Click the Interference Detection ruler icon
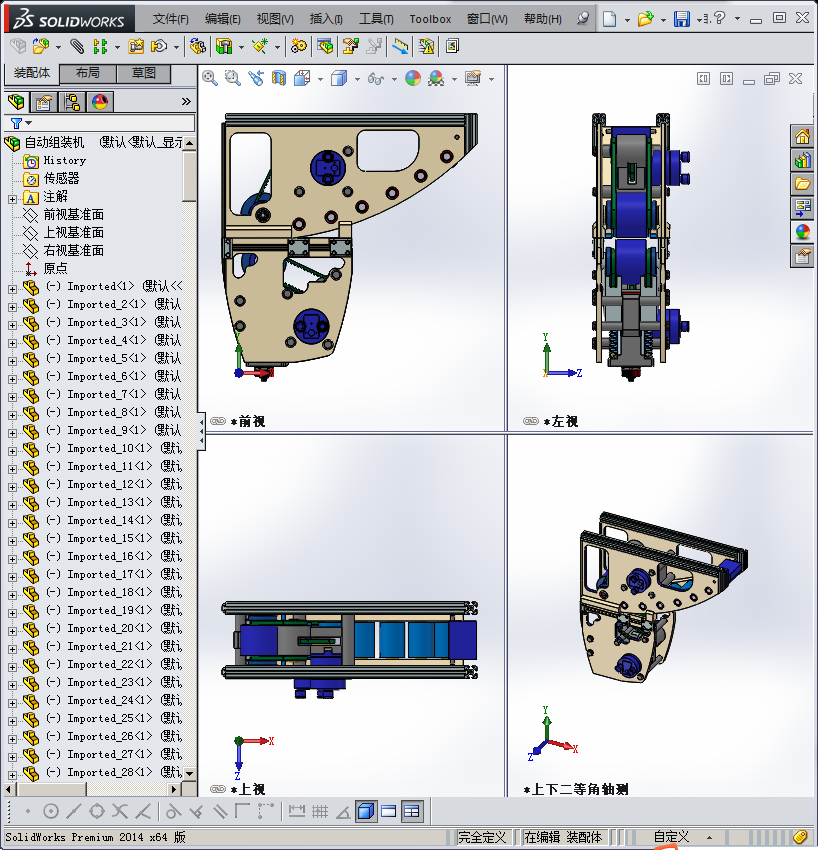Screen dimensions: 818x850 pyautogui.click(x=400, y=47)
